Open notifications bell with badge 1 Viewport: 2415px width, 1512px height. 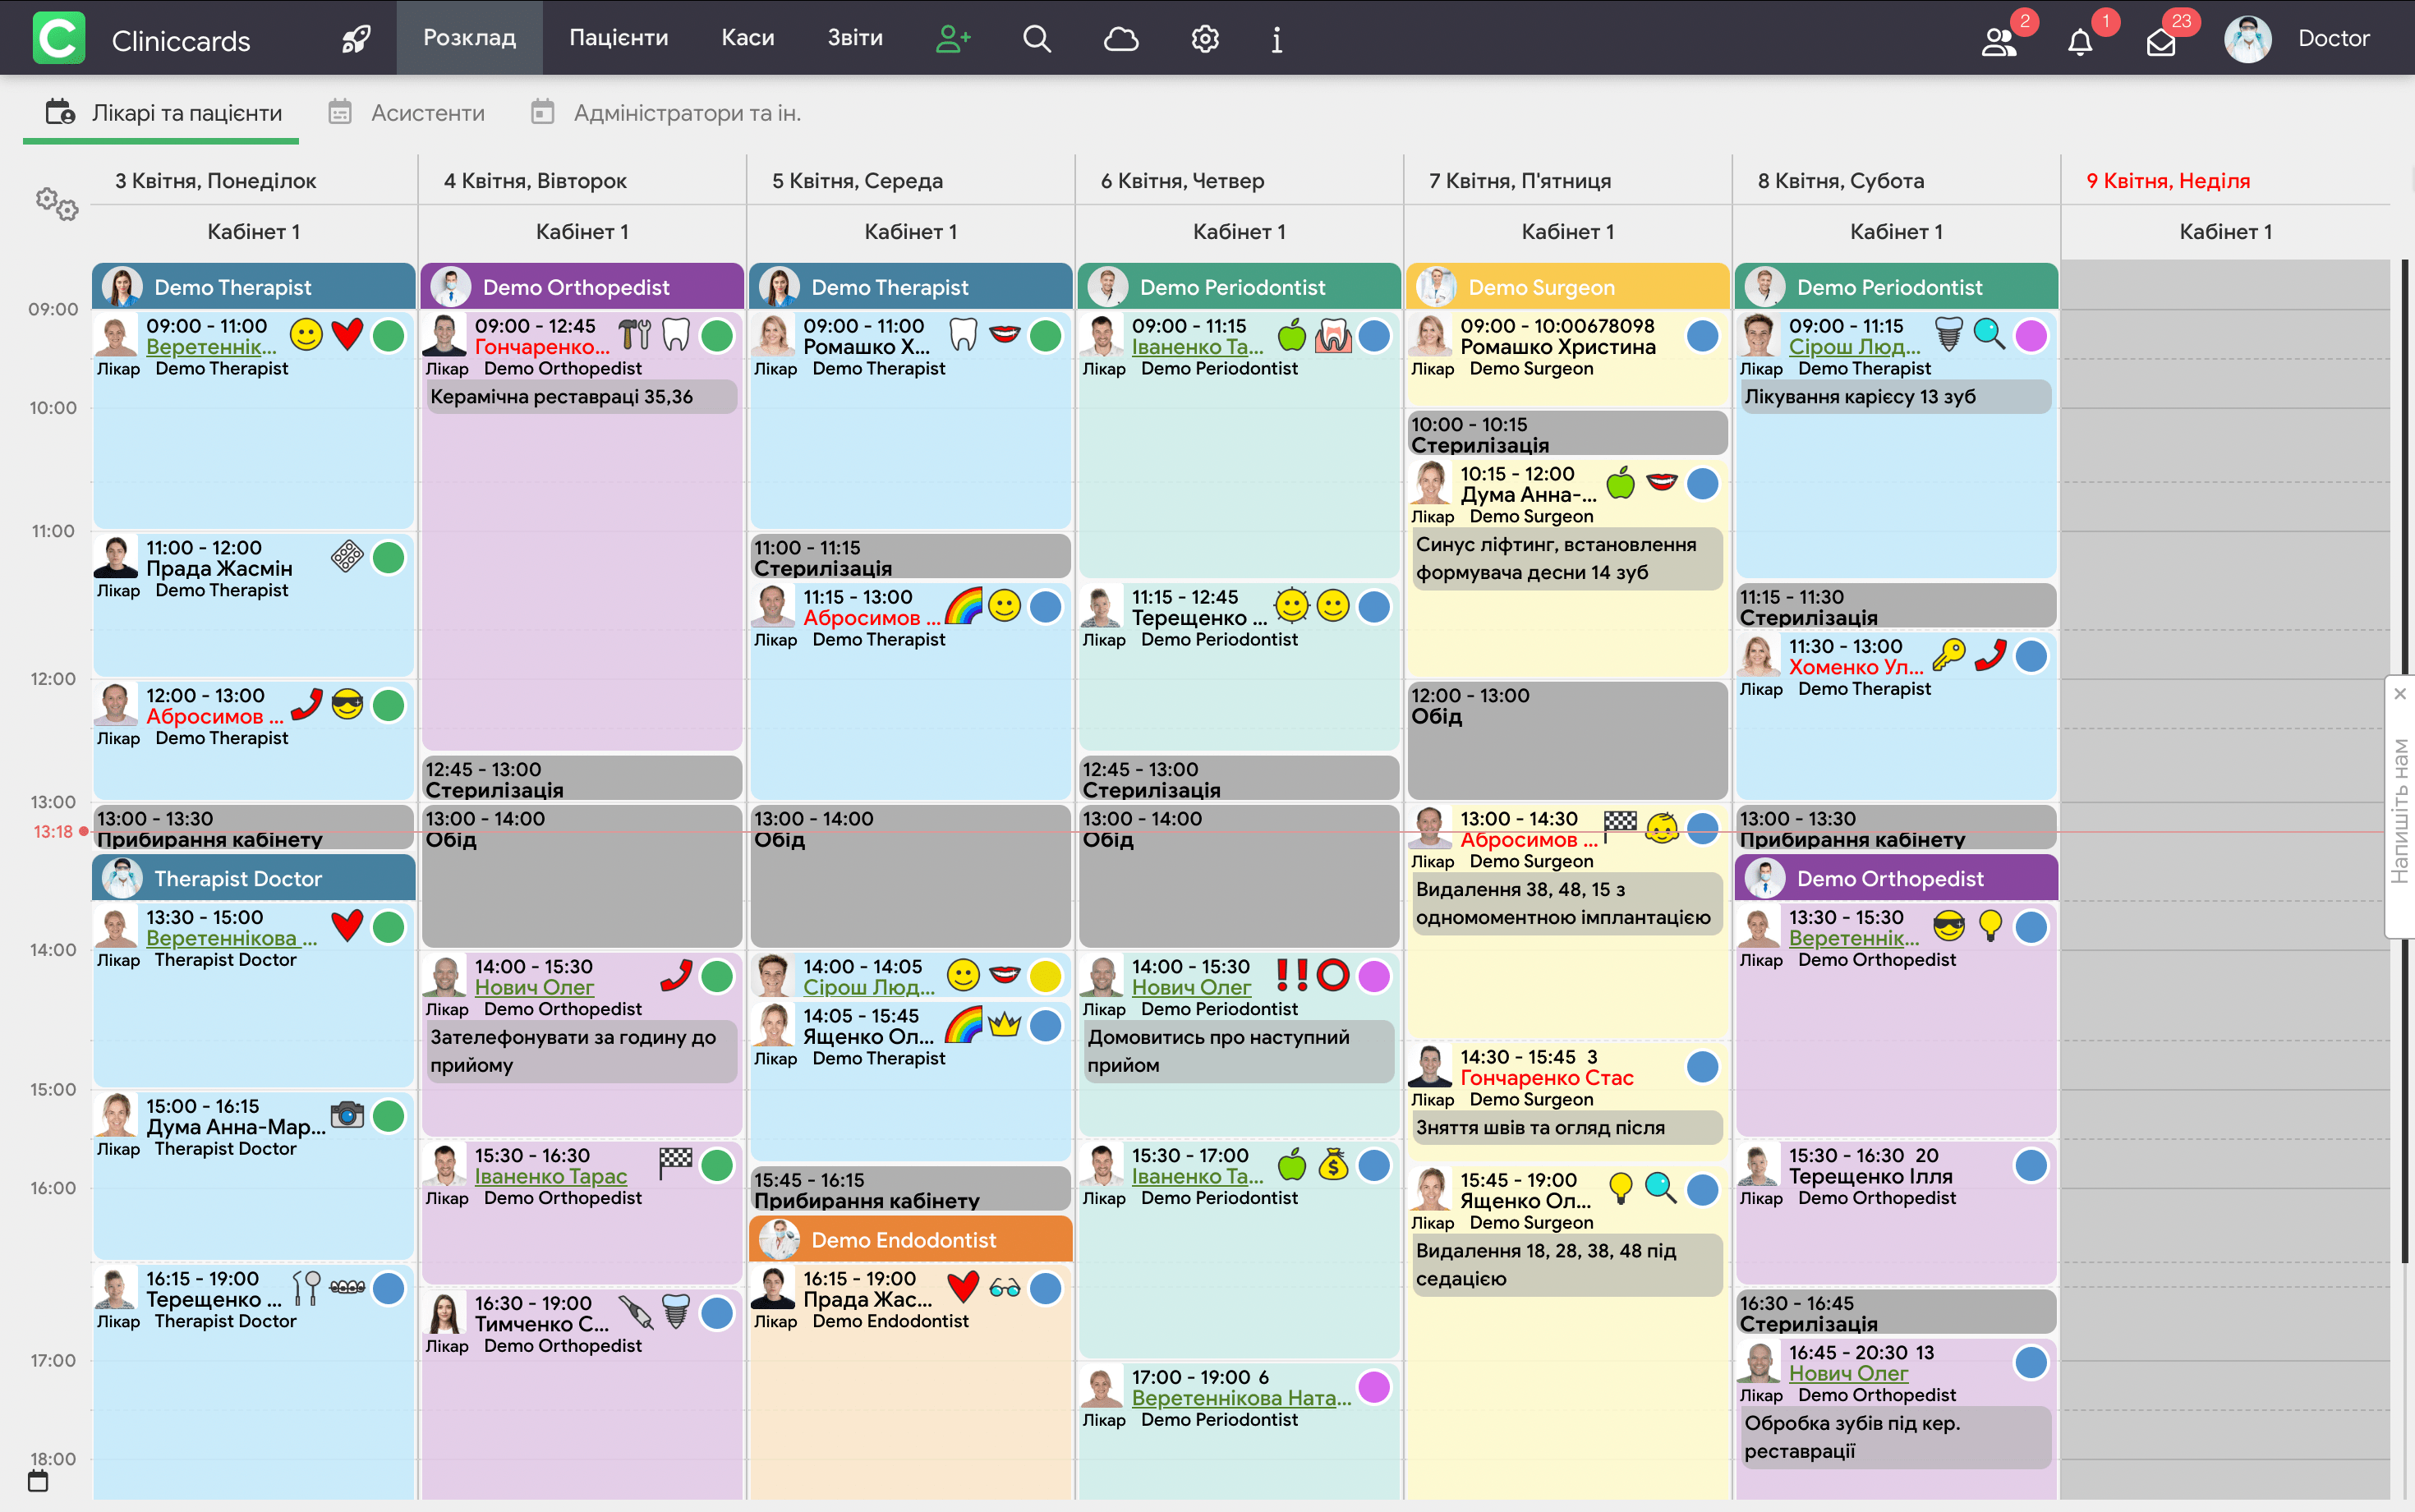(2080, 42)
